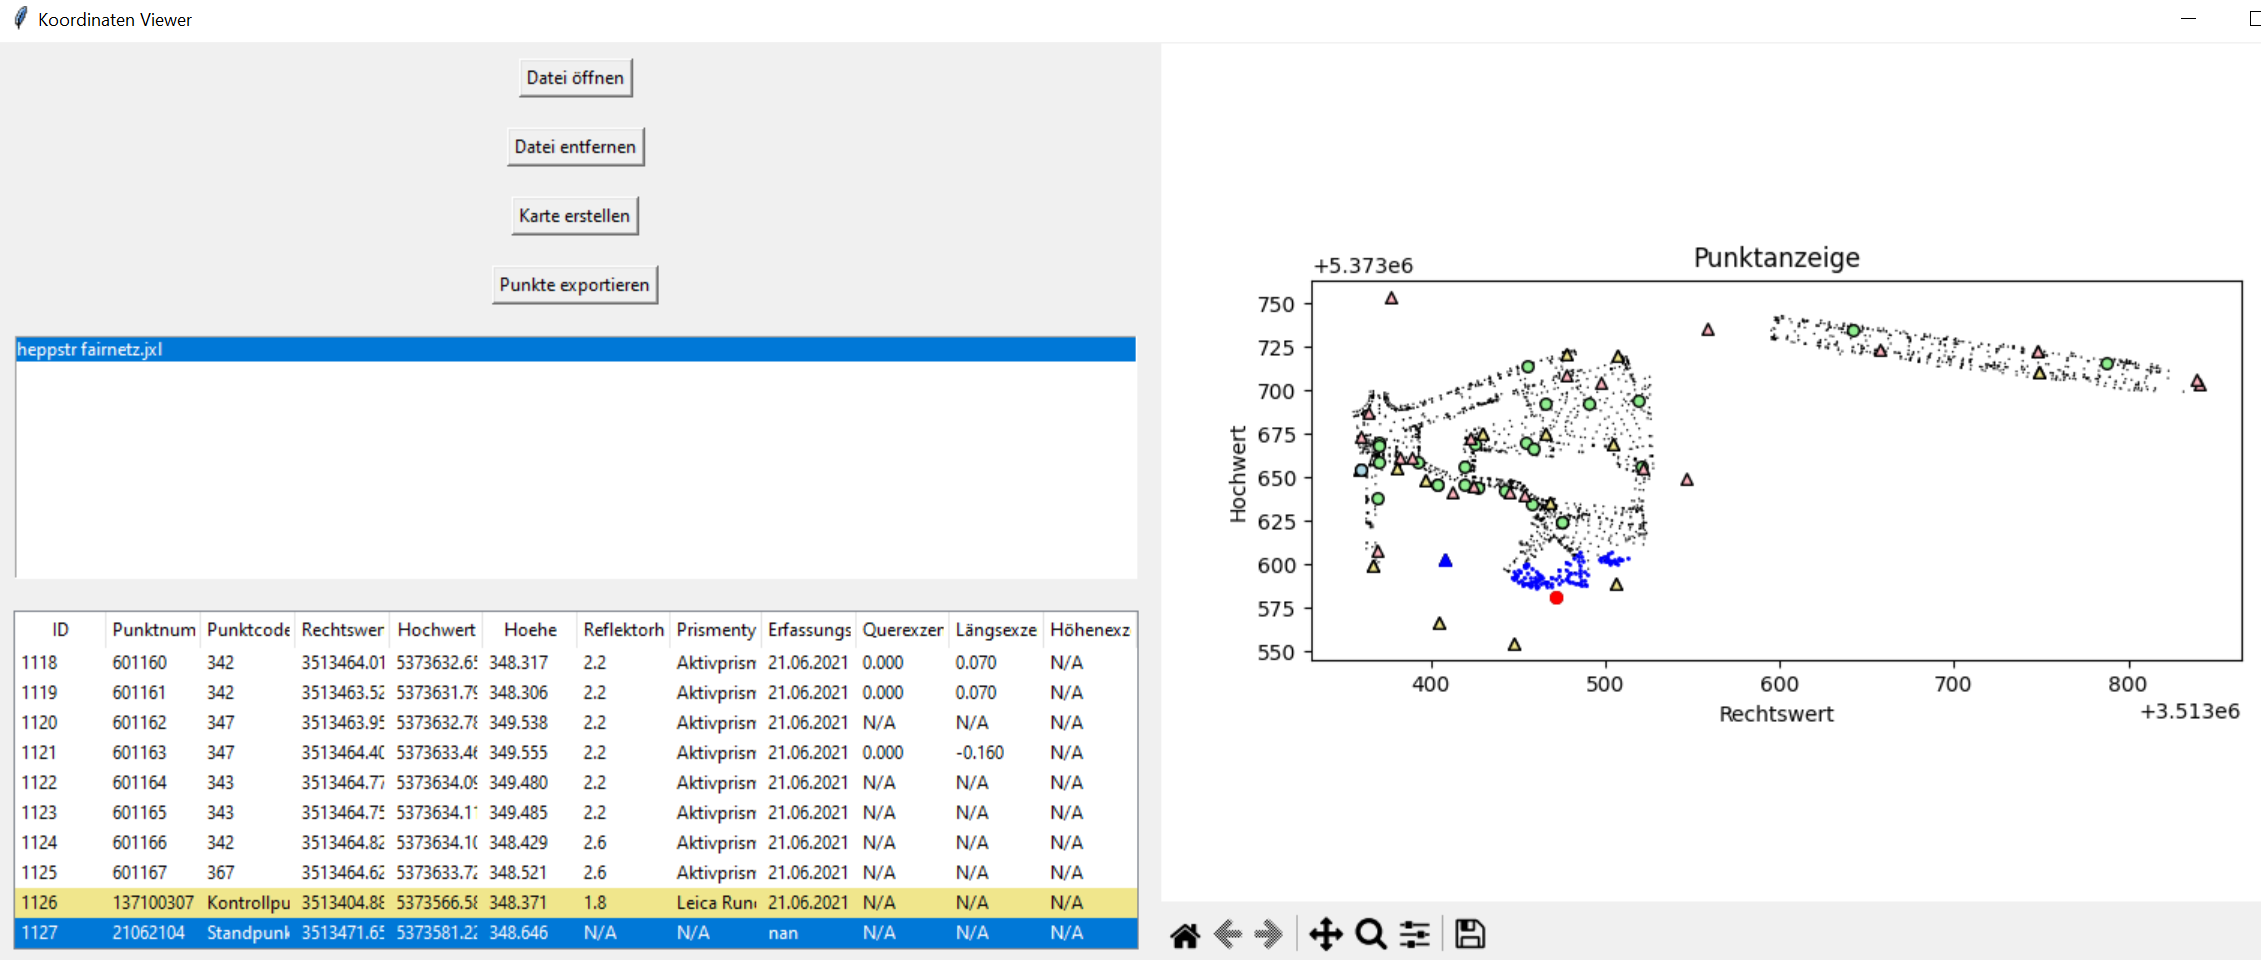
Task: Select table row with ID 1124
Action: pos(576,843)
